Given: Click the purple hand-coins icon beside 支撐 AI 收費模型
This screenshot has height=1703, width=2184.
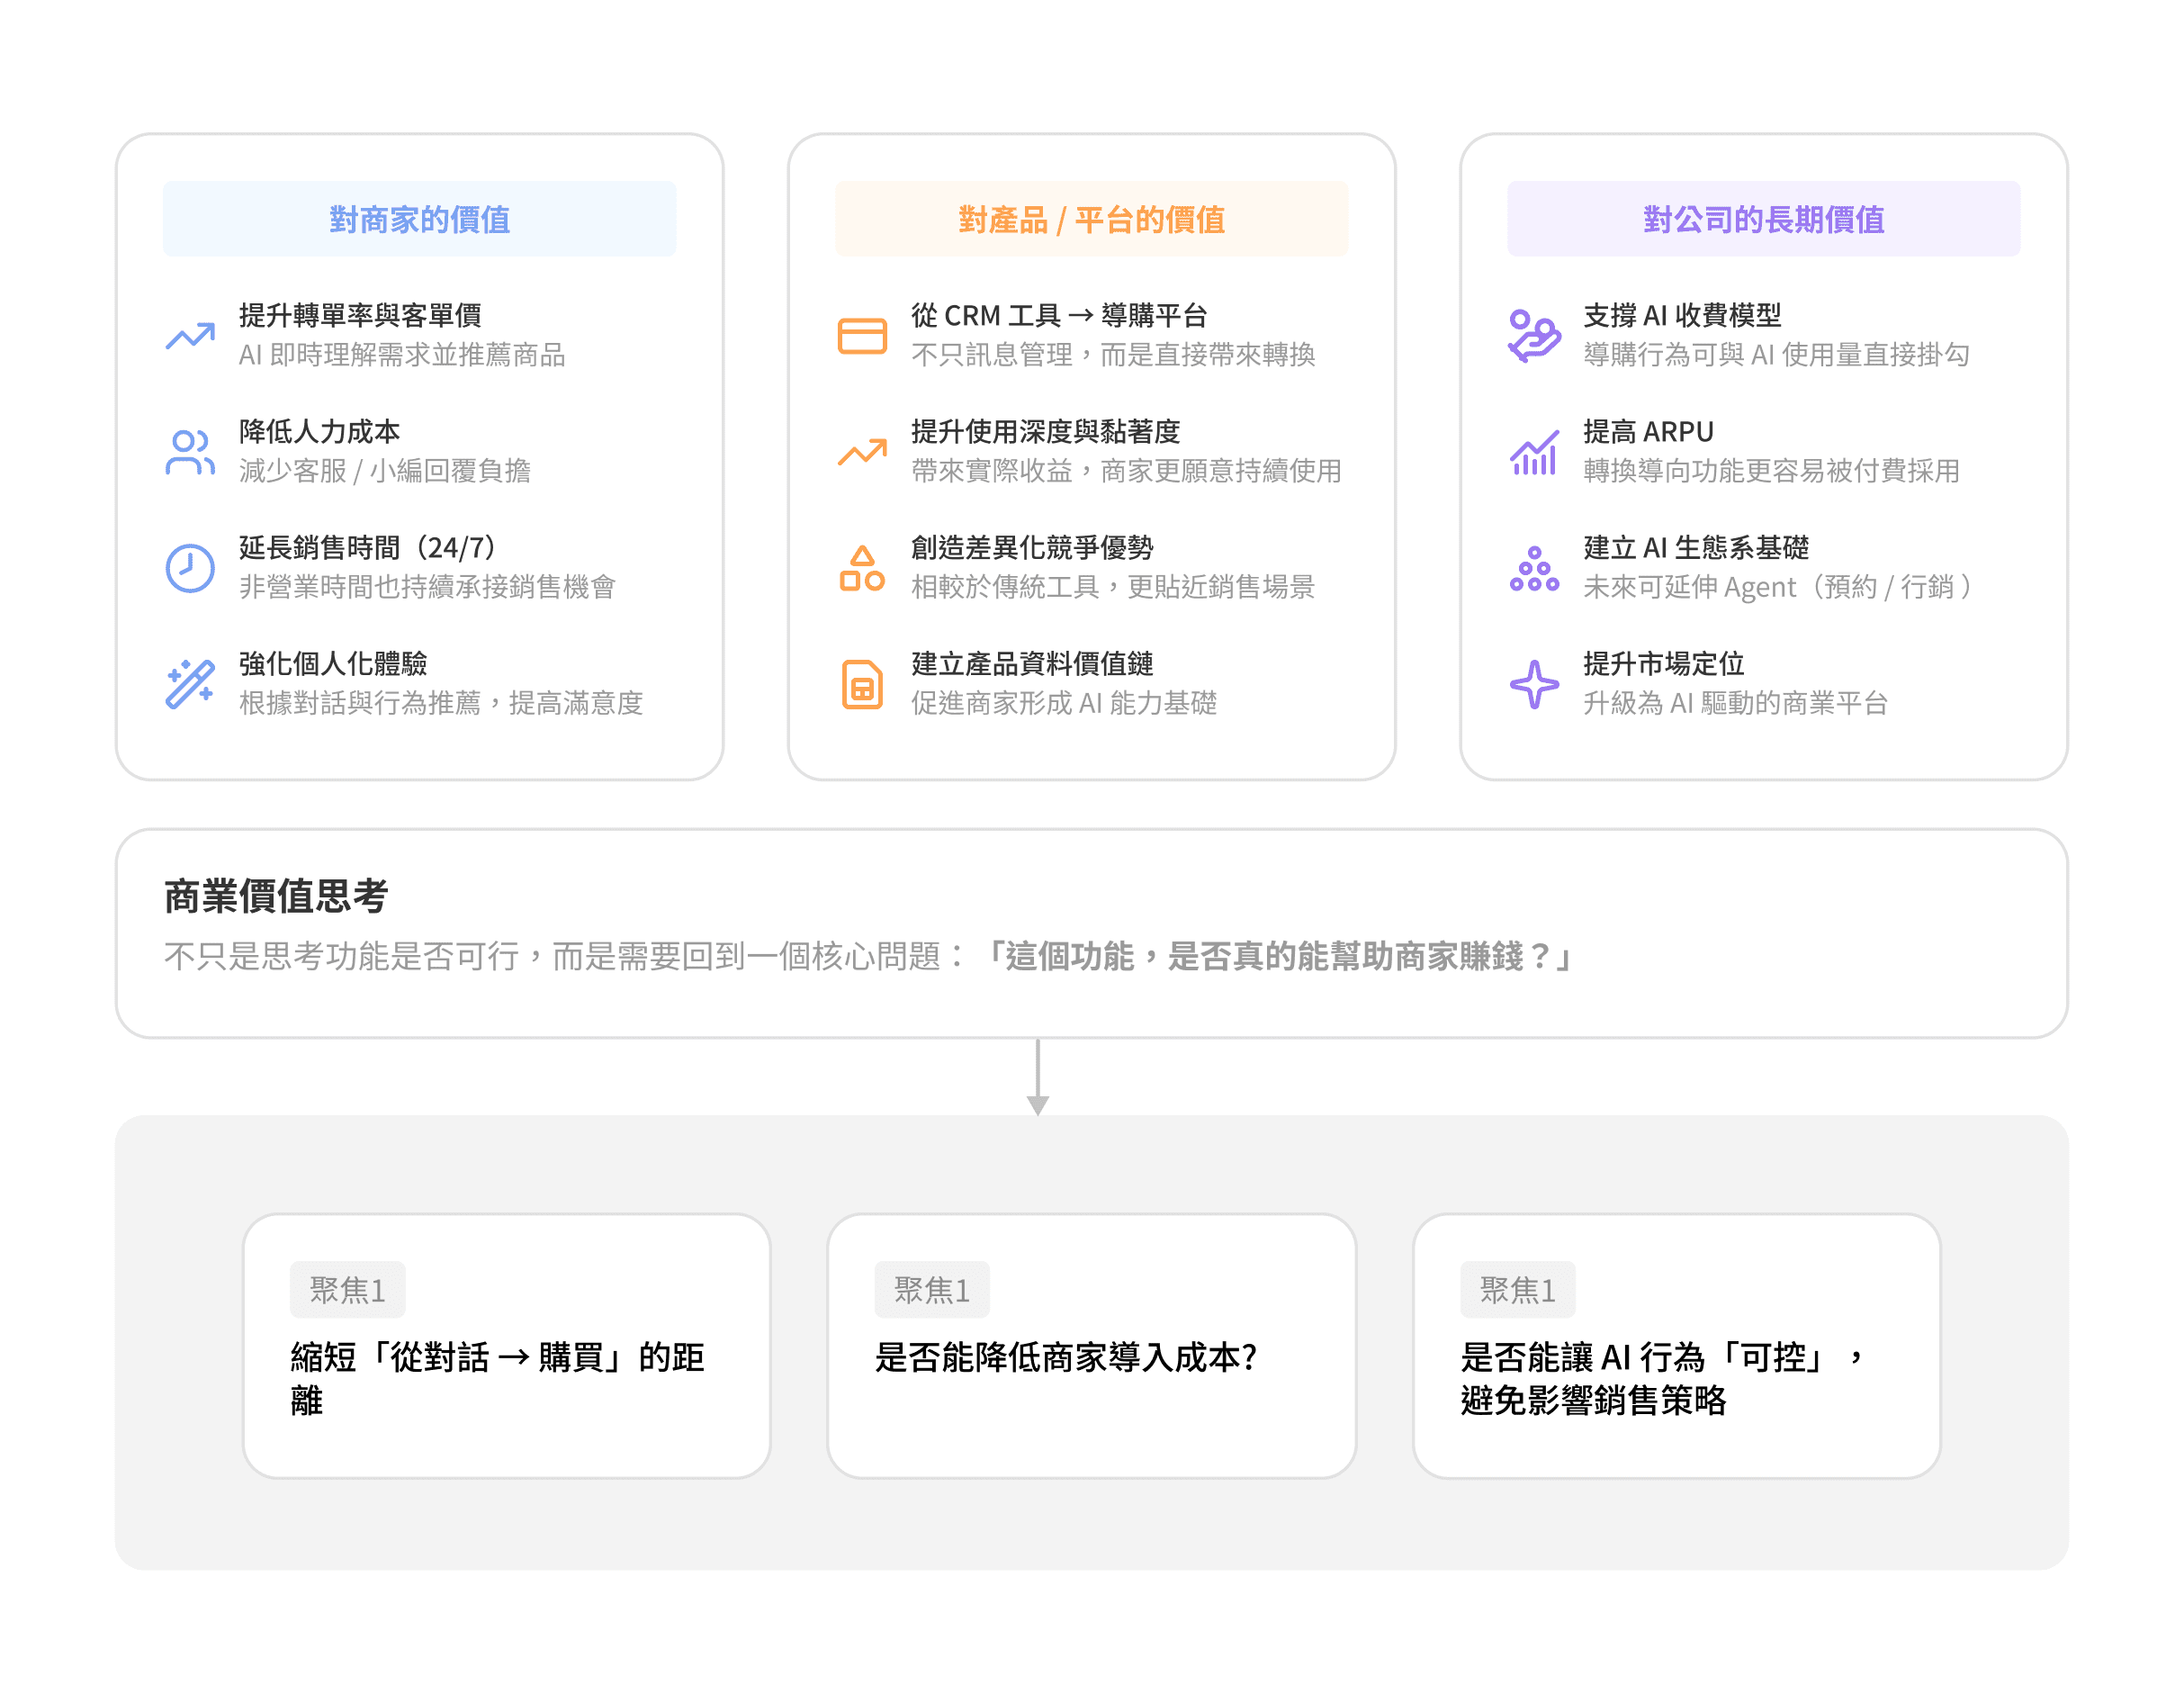Looking at the screenshot, I should (1534, 336).
